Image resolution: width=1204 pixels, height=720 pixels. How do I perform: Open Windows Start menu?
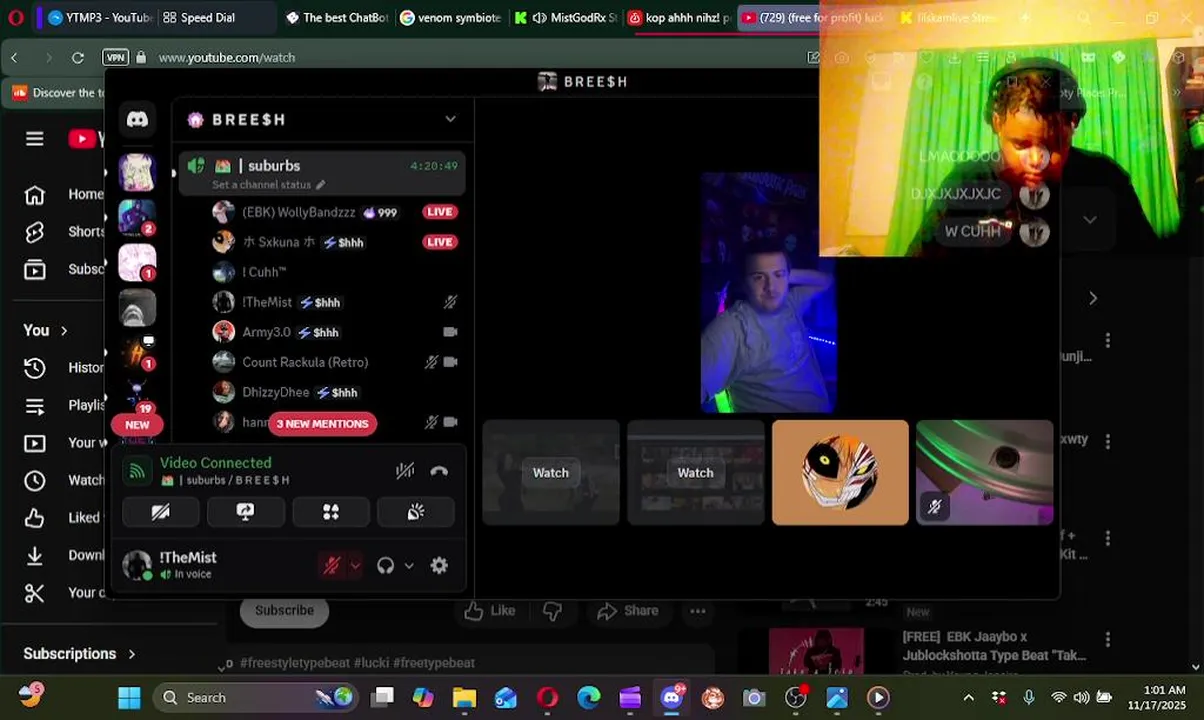click(x=129, y=697)
